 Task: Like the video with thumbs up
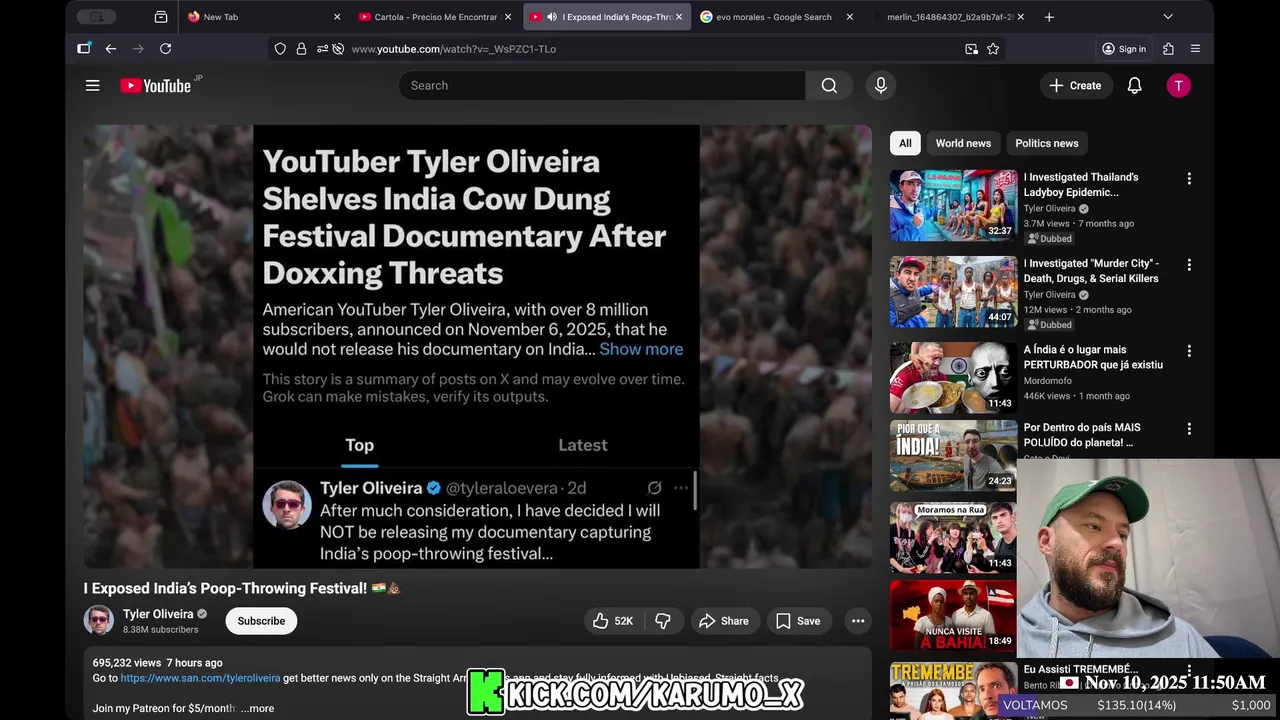pyautogui.click(x=613, y=621)
